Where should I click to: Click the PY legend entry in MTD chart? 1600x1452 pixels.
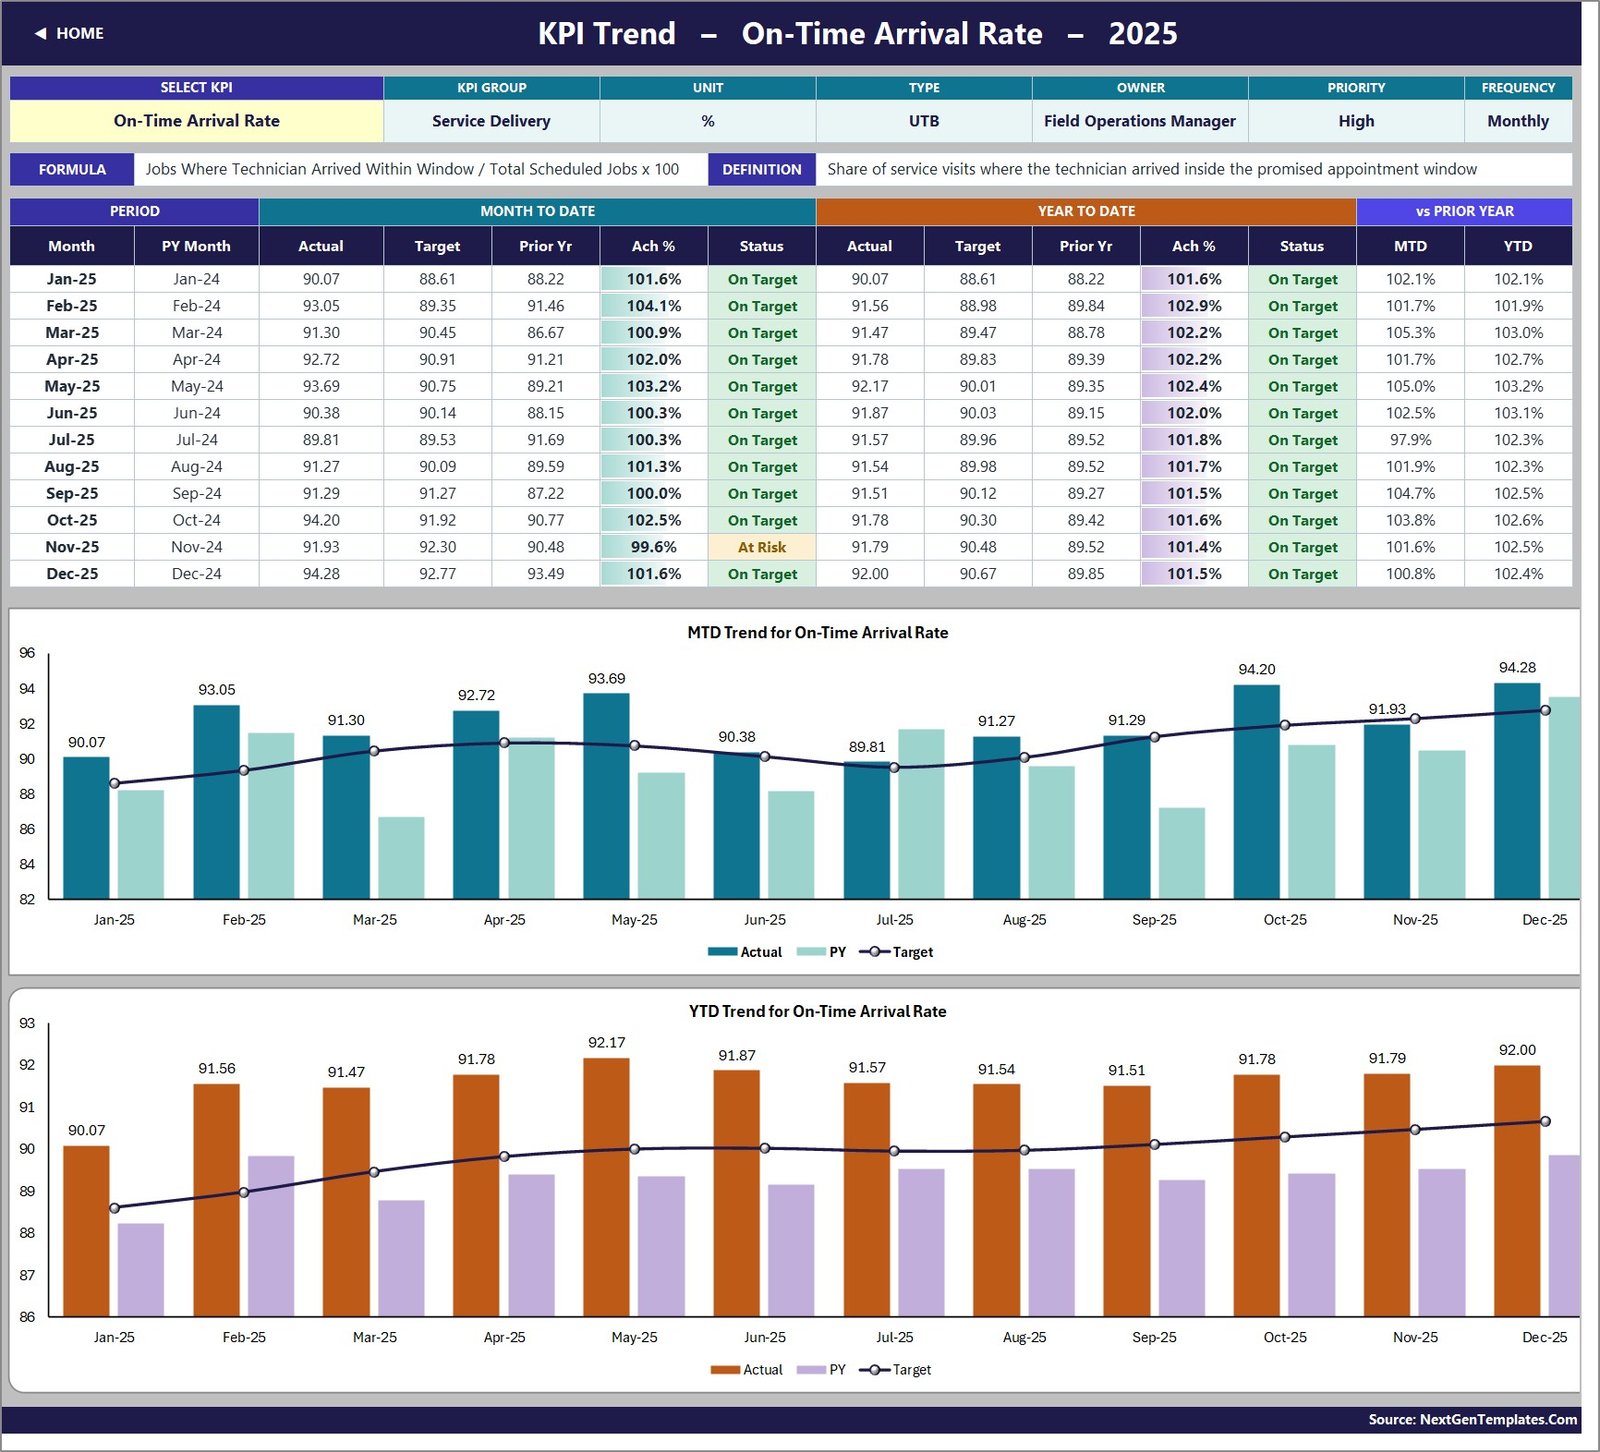(x=822, y=952)
